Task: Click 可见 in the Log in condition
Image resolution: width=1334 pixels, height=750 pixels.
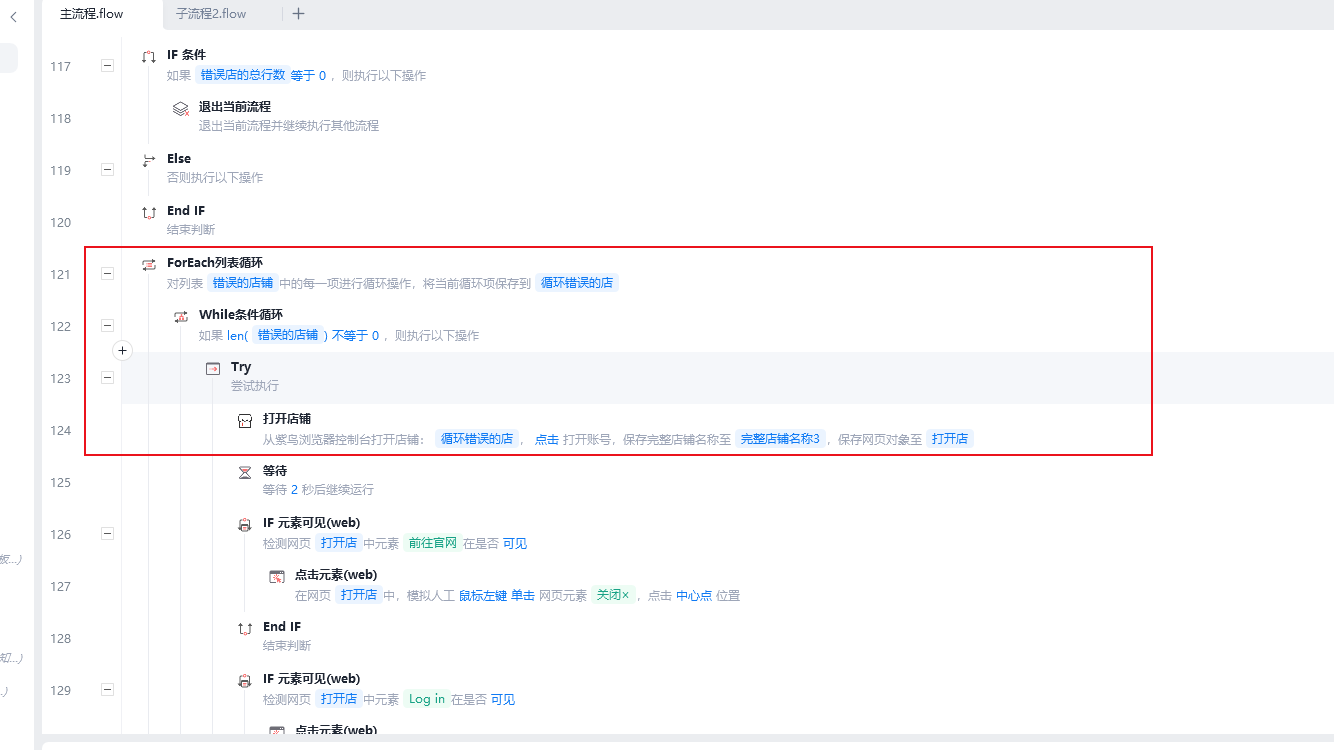Action: (x=503, y=699)
